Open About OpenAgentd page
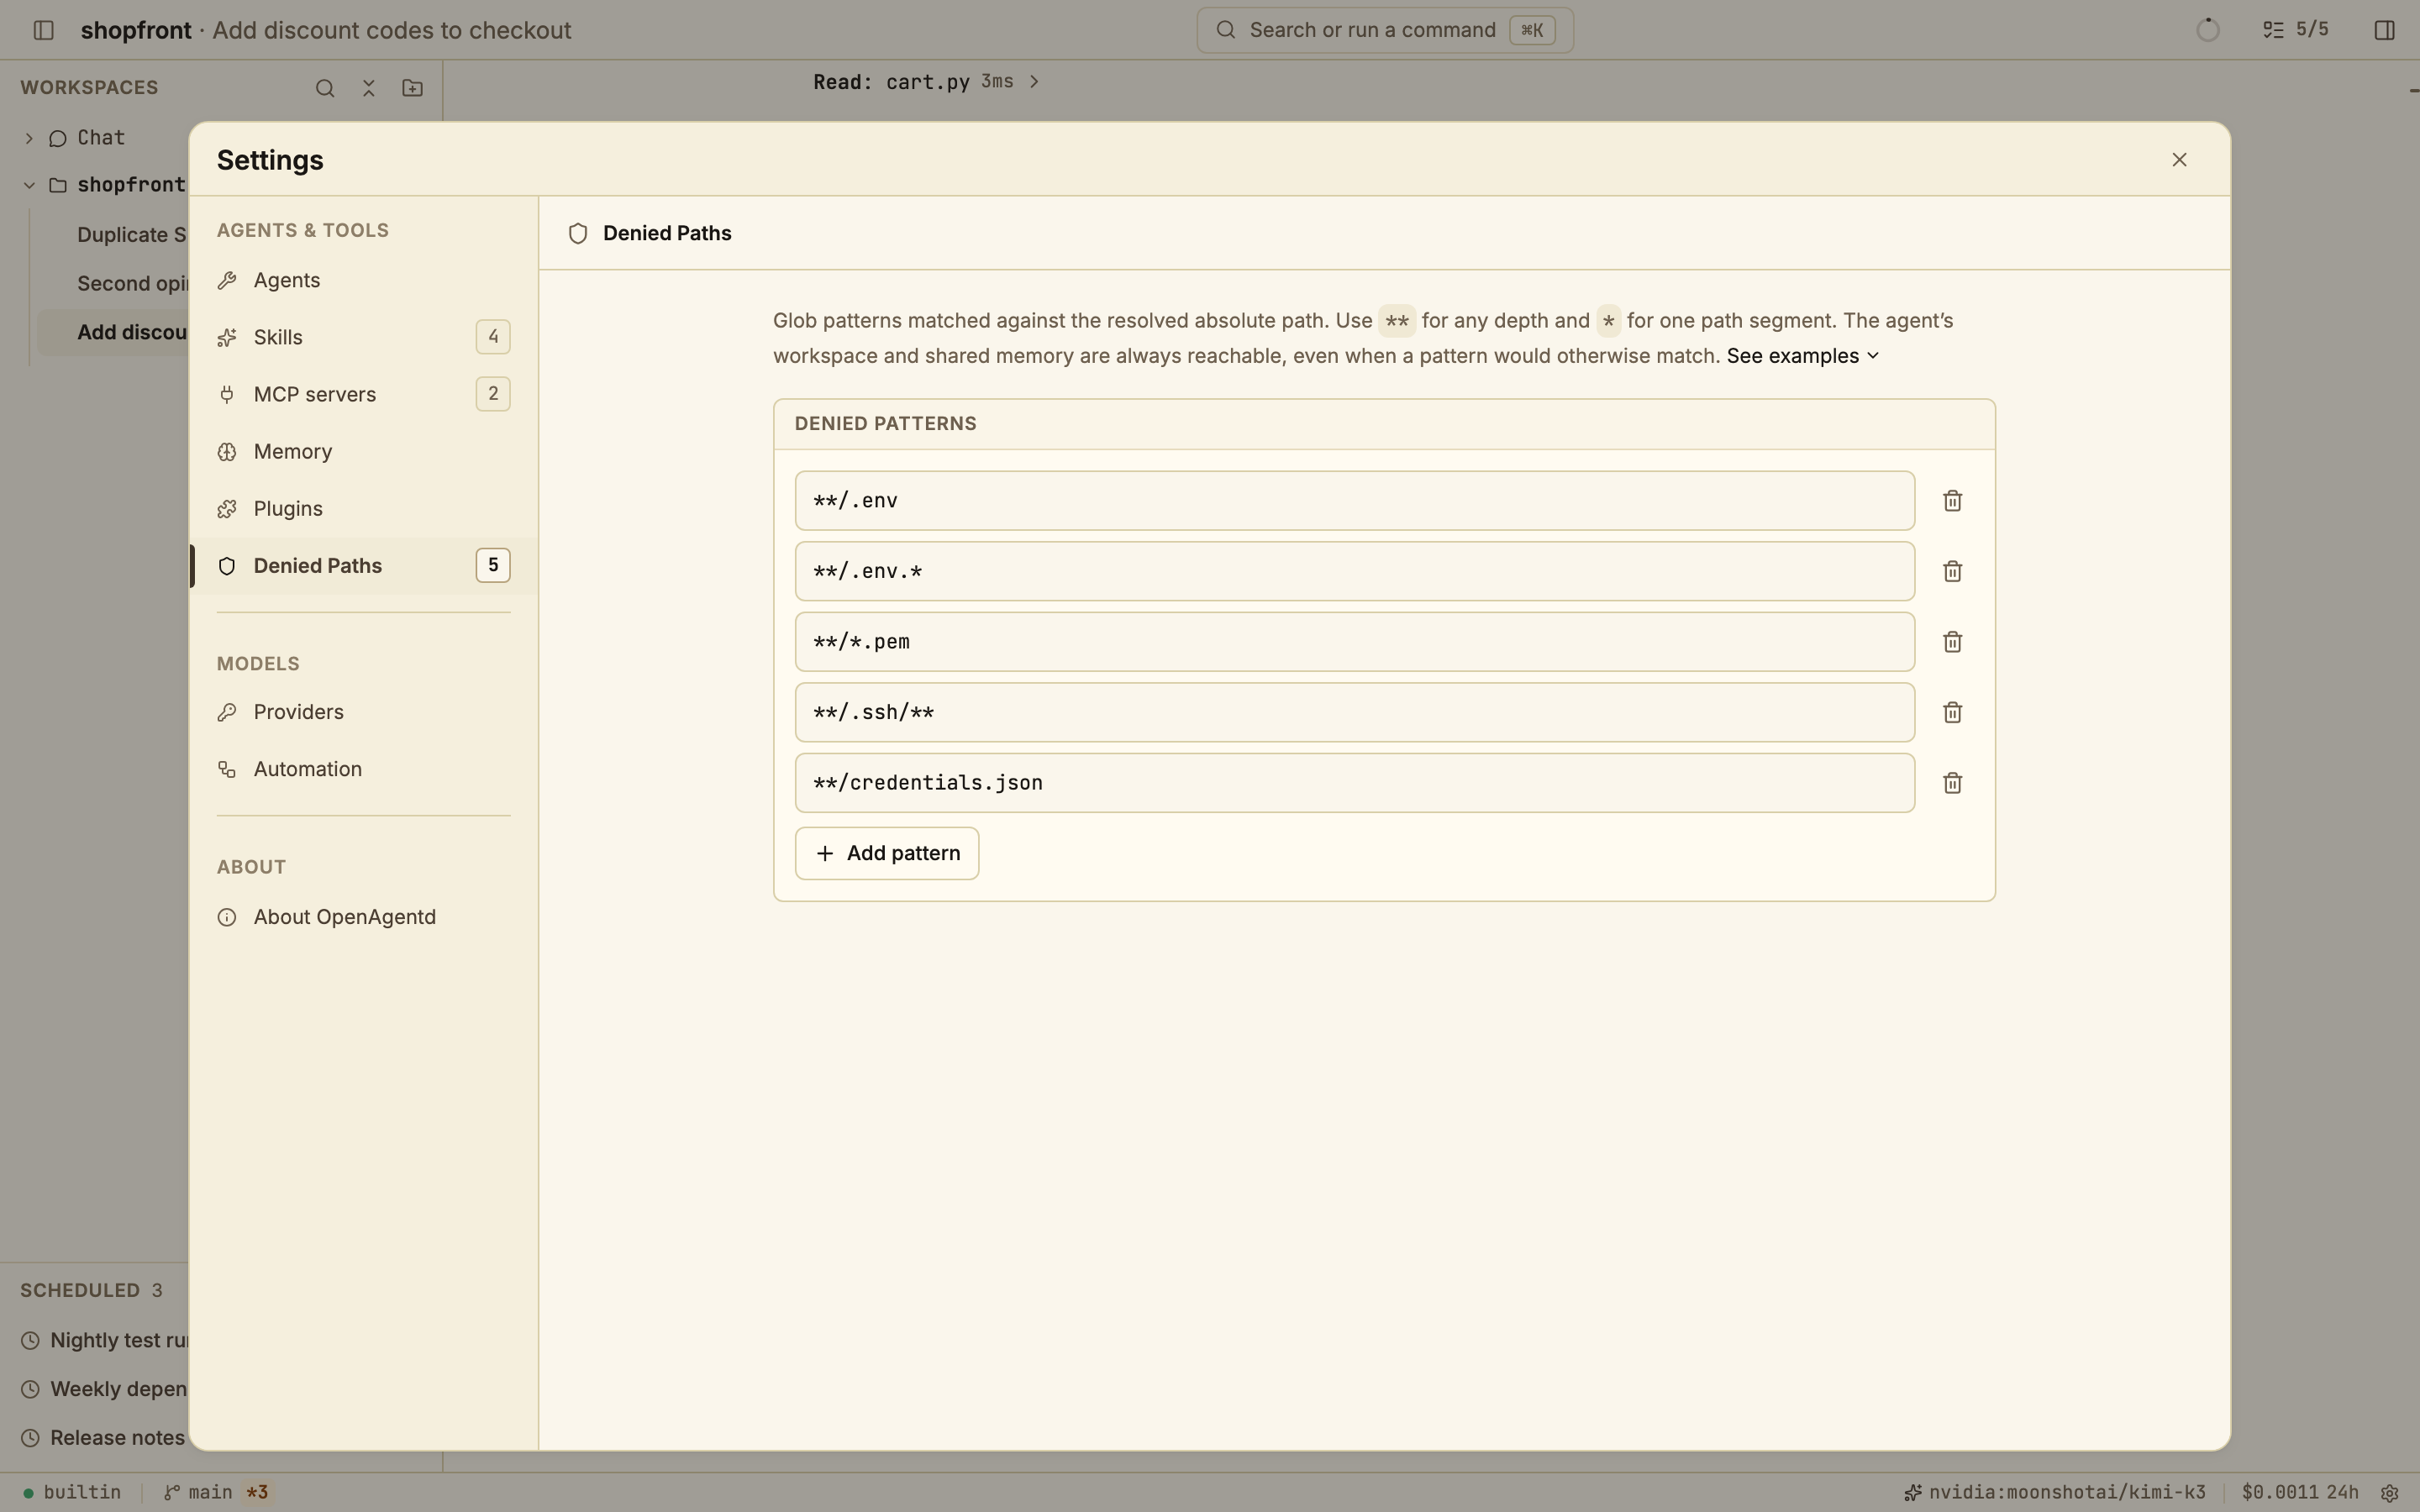 [x=364, y=917]
